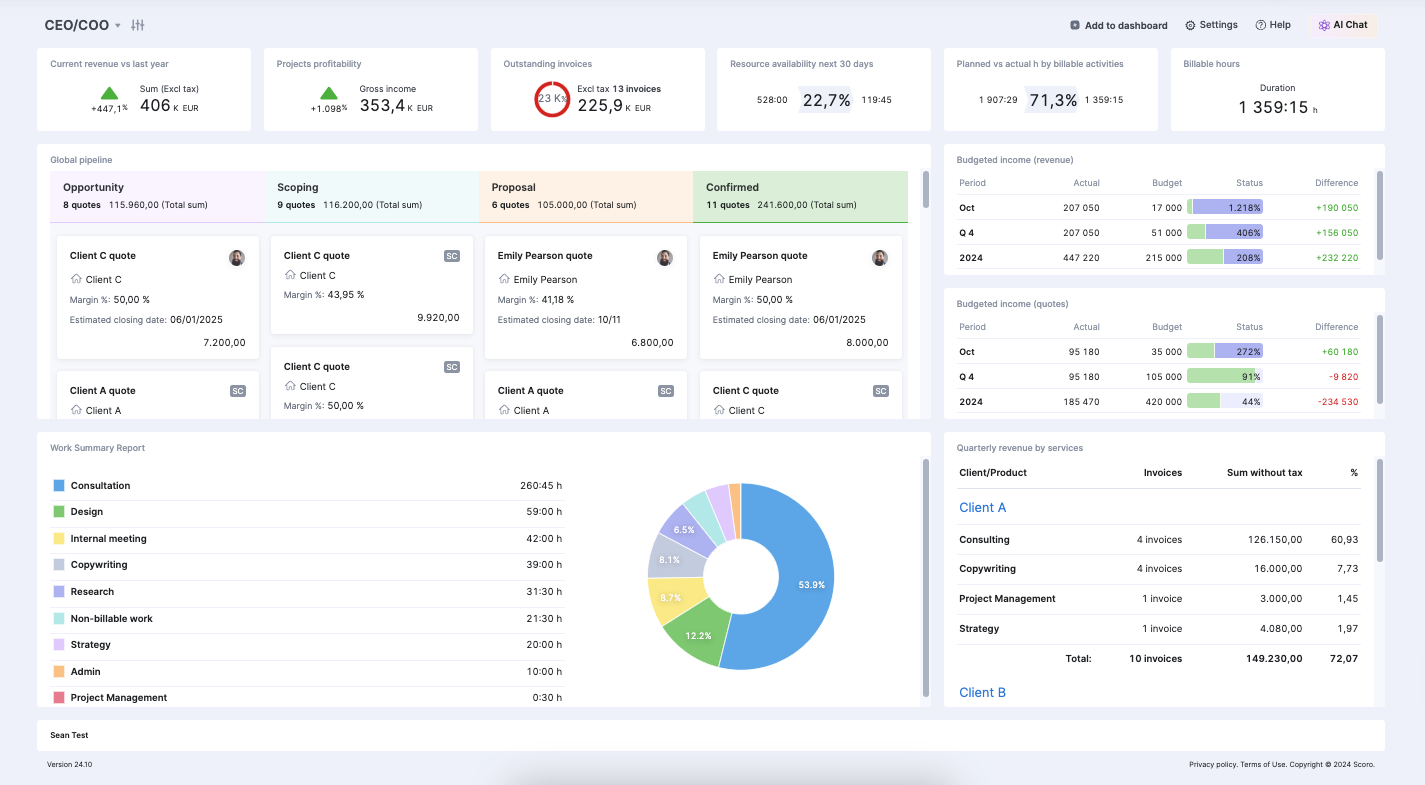This screenshot has width=1425, height=785.
Task: Launch the AI Chat button
Action: click(x=1343, y=25)
